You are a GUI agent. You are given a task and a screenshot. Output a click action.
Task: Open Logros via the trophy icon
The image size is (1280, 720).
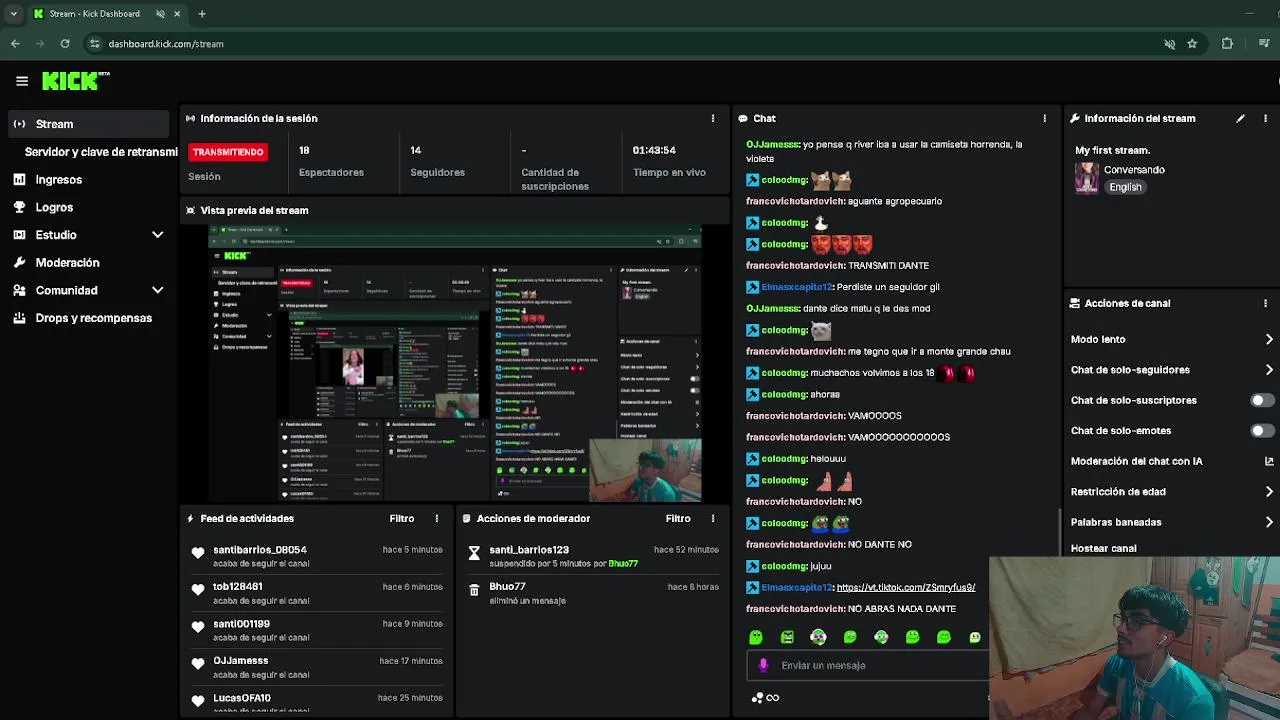(19, 207)
